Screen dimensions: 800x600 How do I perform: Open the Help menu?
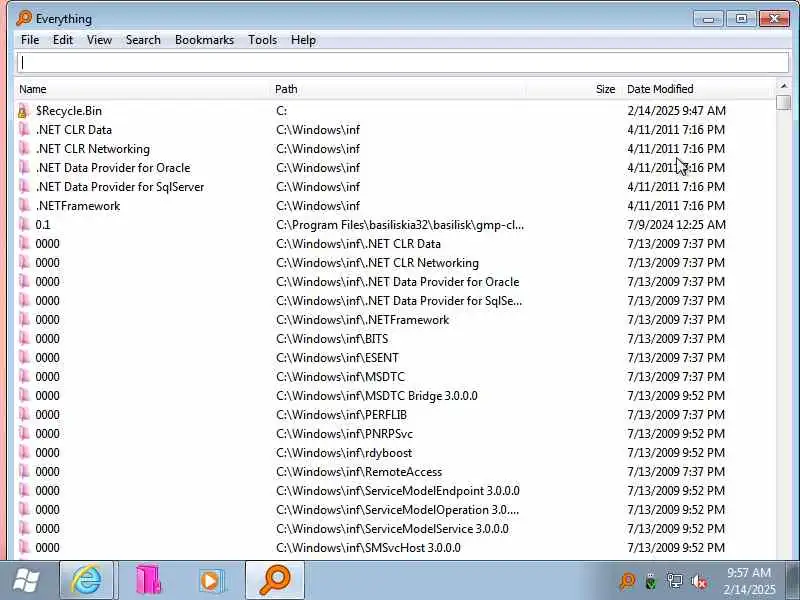click(x=303, y=40)
